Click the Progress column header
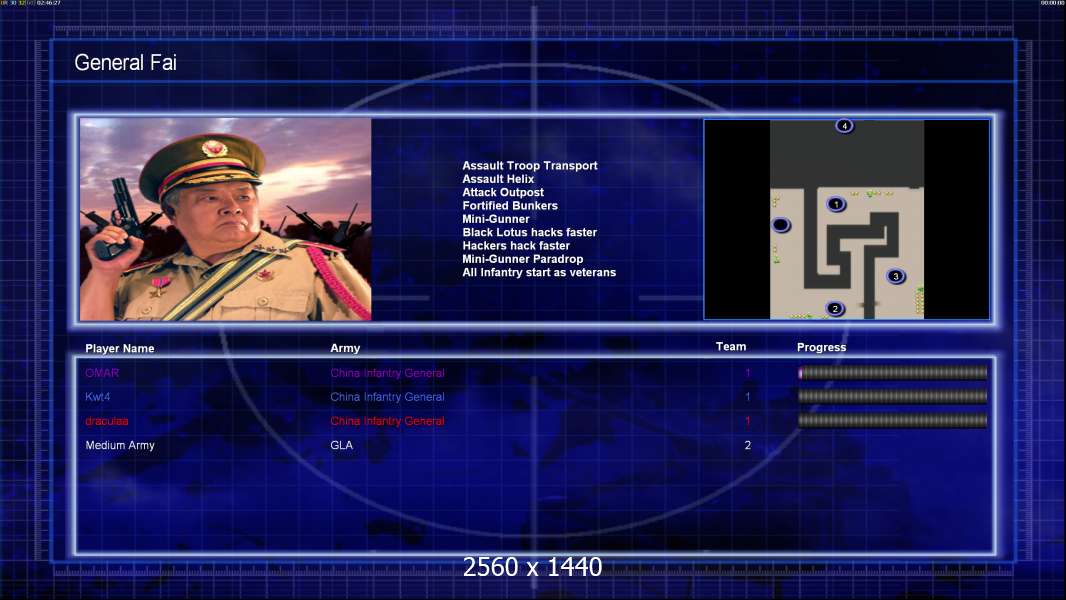This screenshot has height=600, width=1066. pyautogui.click(x=821, y=347)
